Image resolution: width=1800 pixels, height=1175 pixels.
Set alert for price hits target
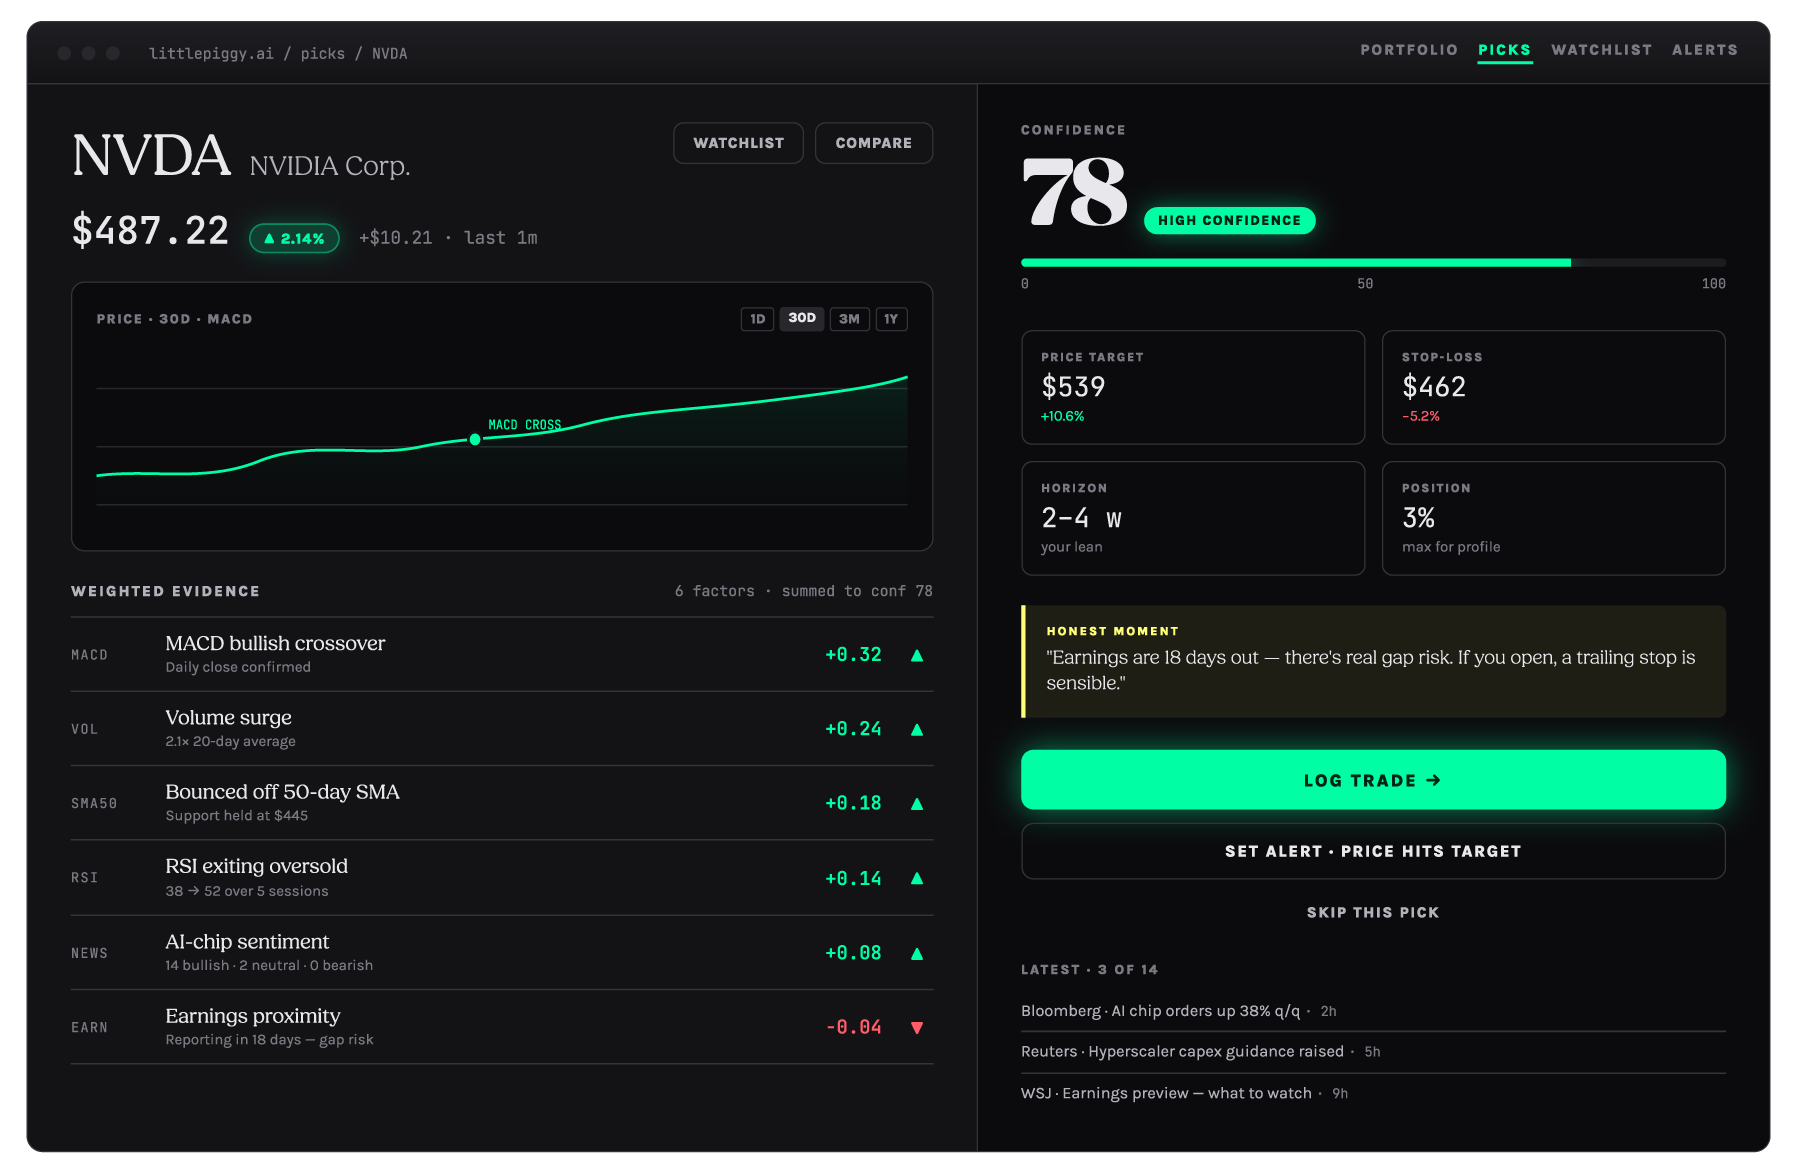pos(1373,851)
